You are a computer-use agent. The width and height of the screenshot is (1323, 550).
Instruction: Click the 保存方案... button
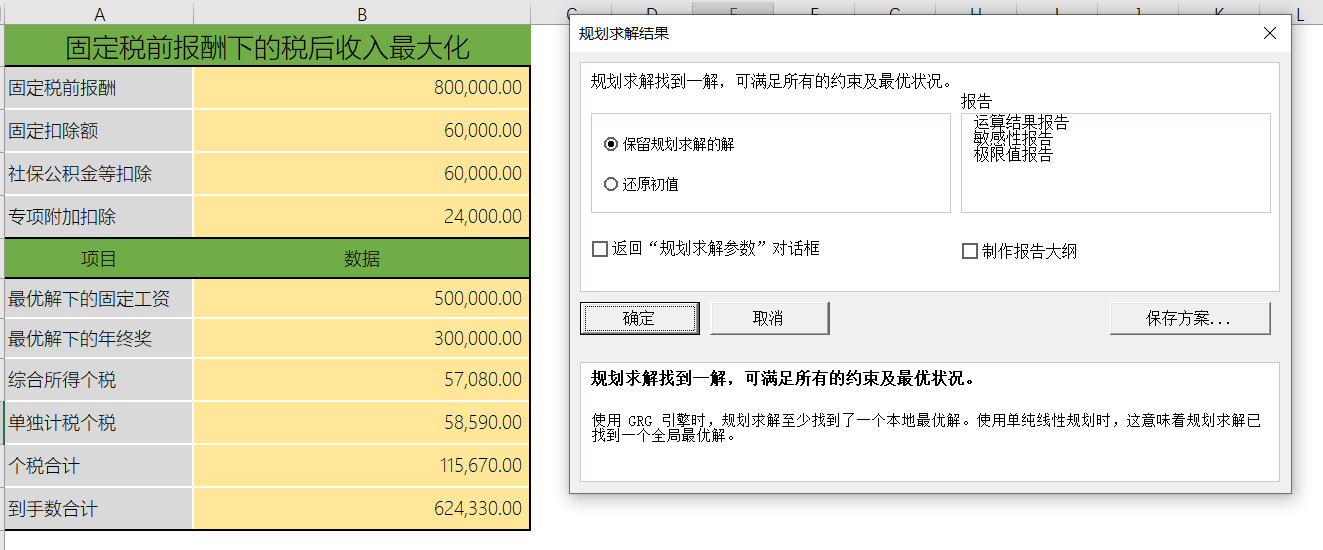[x=1190, y=318]
